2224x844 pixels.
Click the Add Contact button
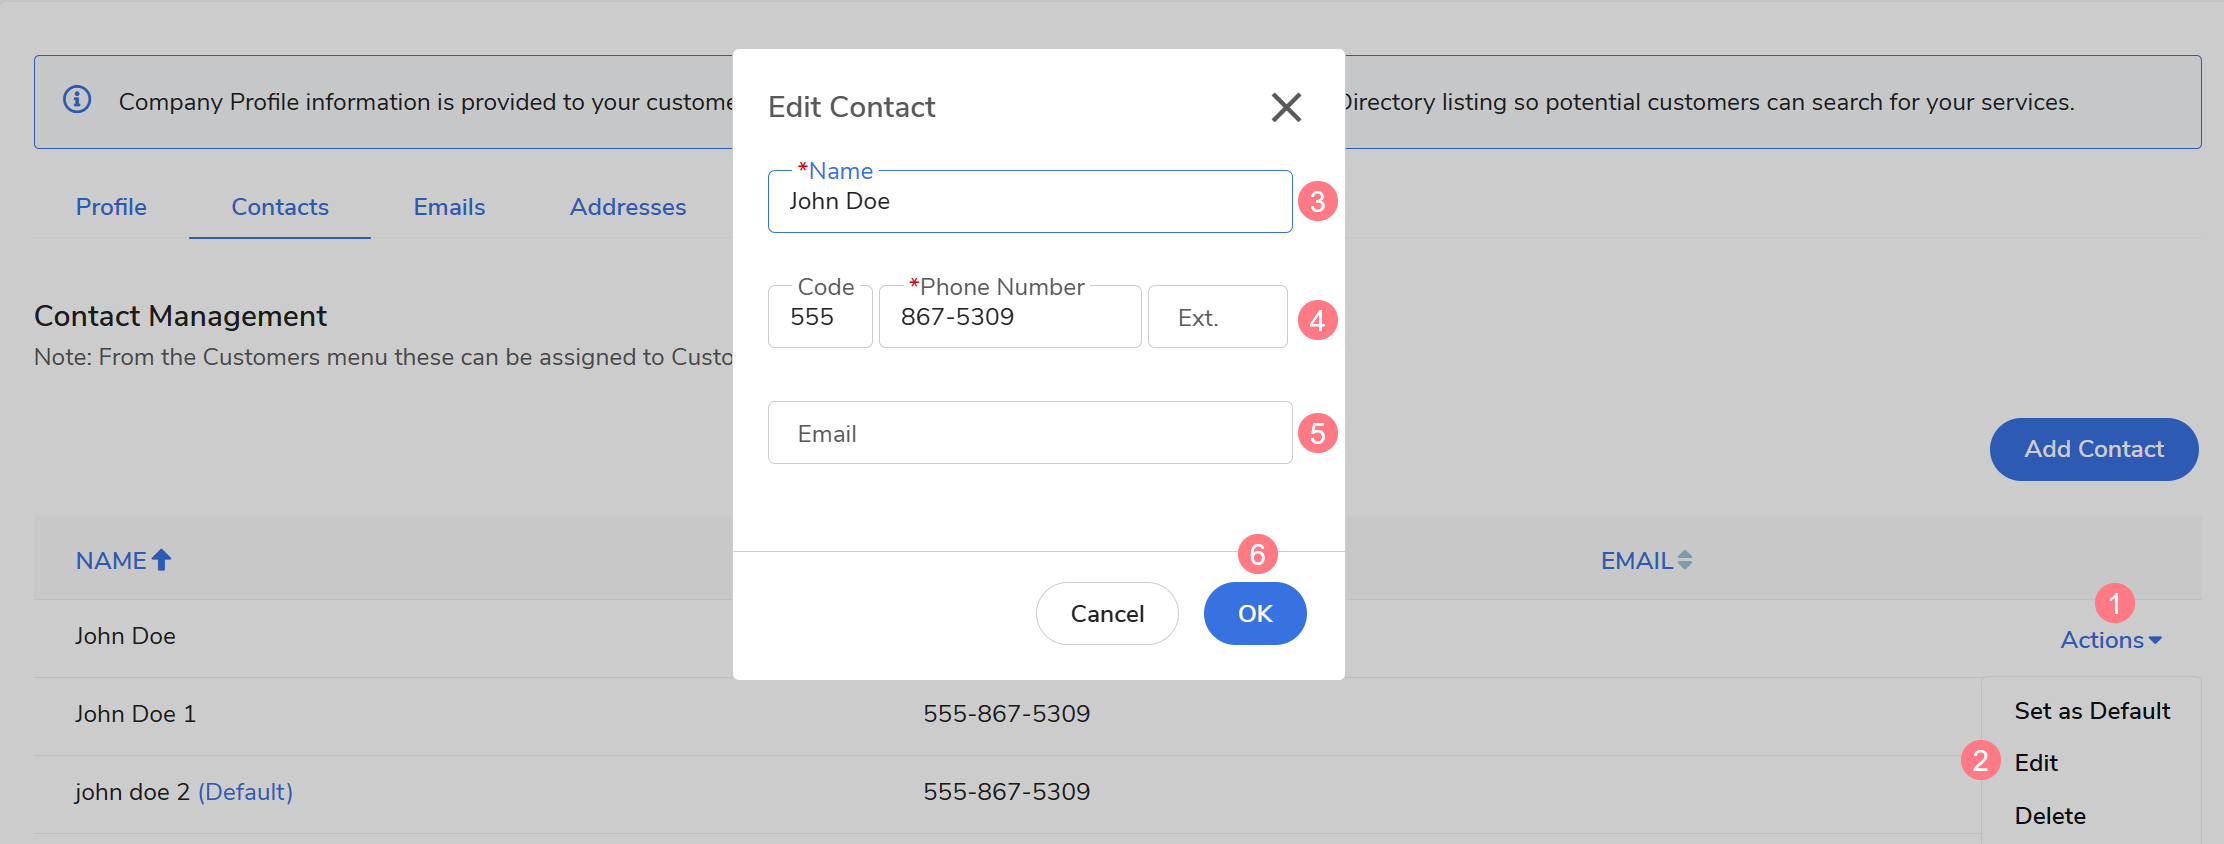click(2094, 449)
